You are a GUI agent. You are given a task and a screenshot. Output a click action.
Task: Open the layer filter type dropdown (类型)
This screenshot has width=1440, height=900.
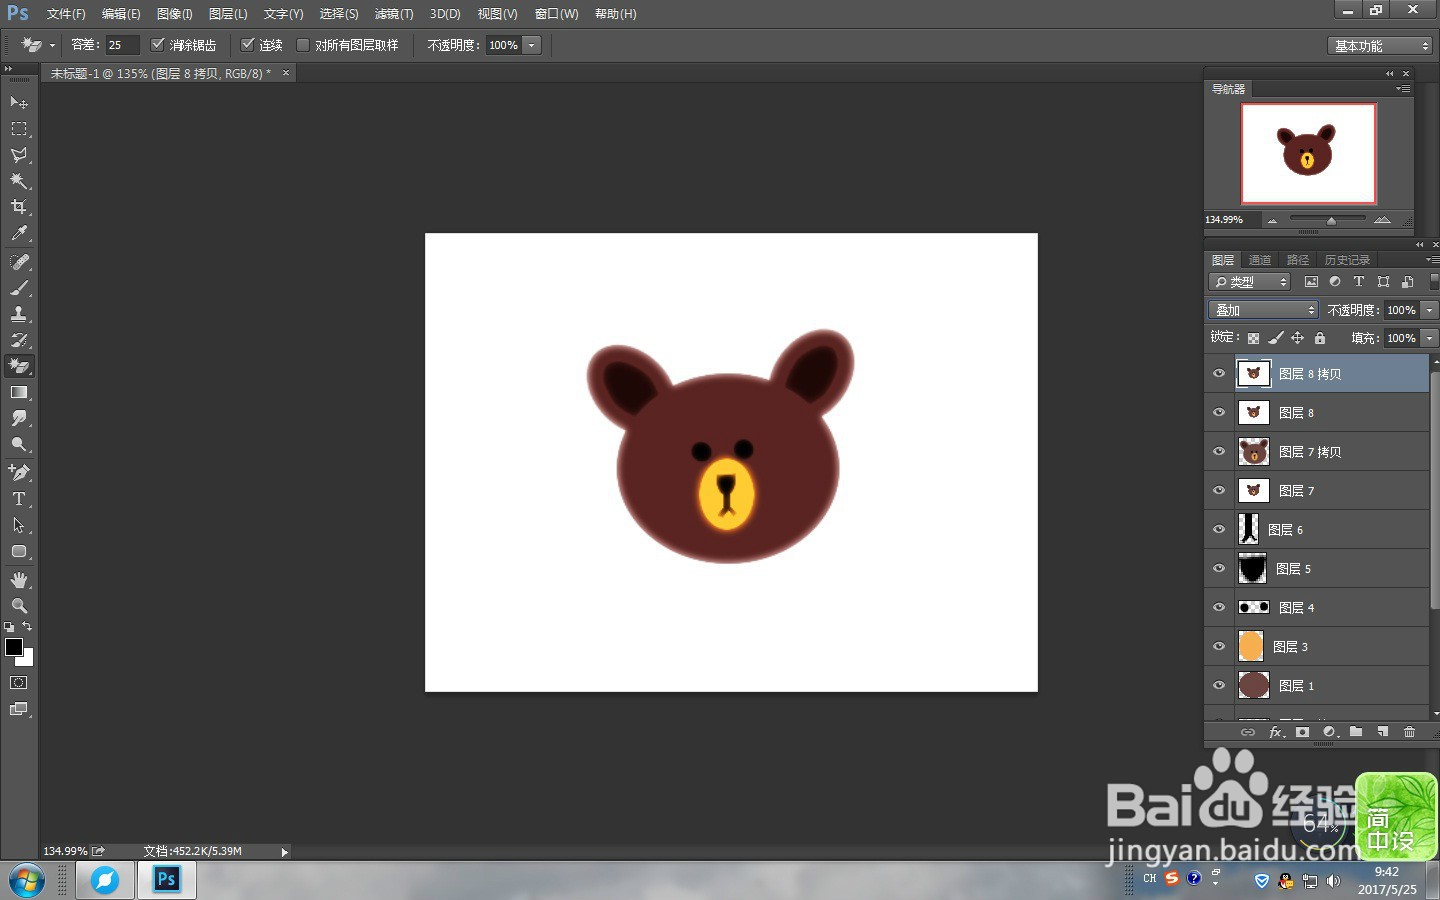coord(1250,282)
